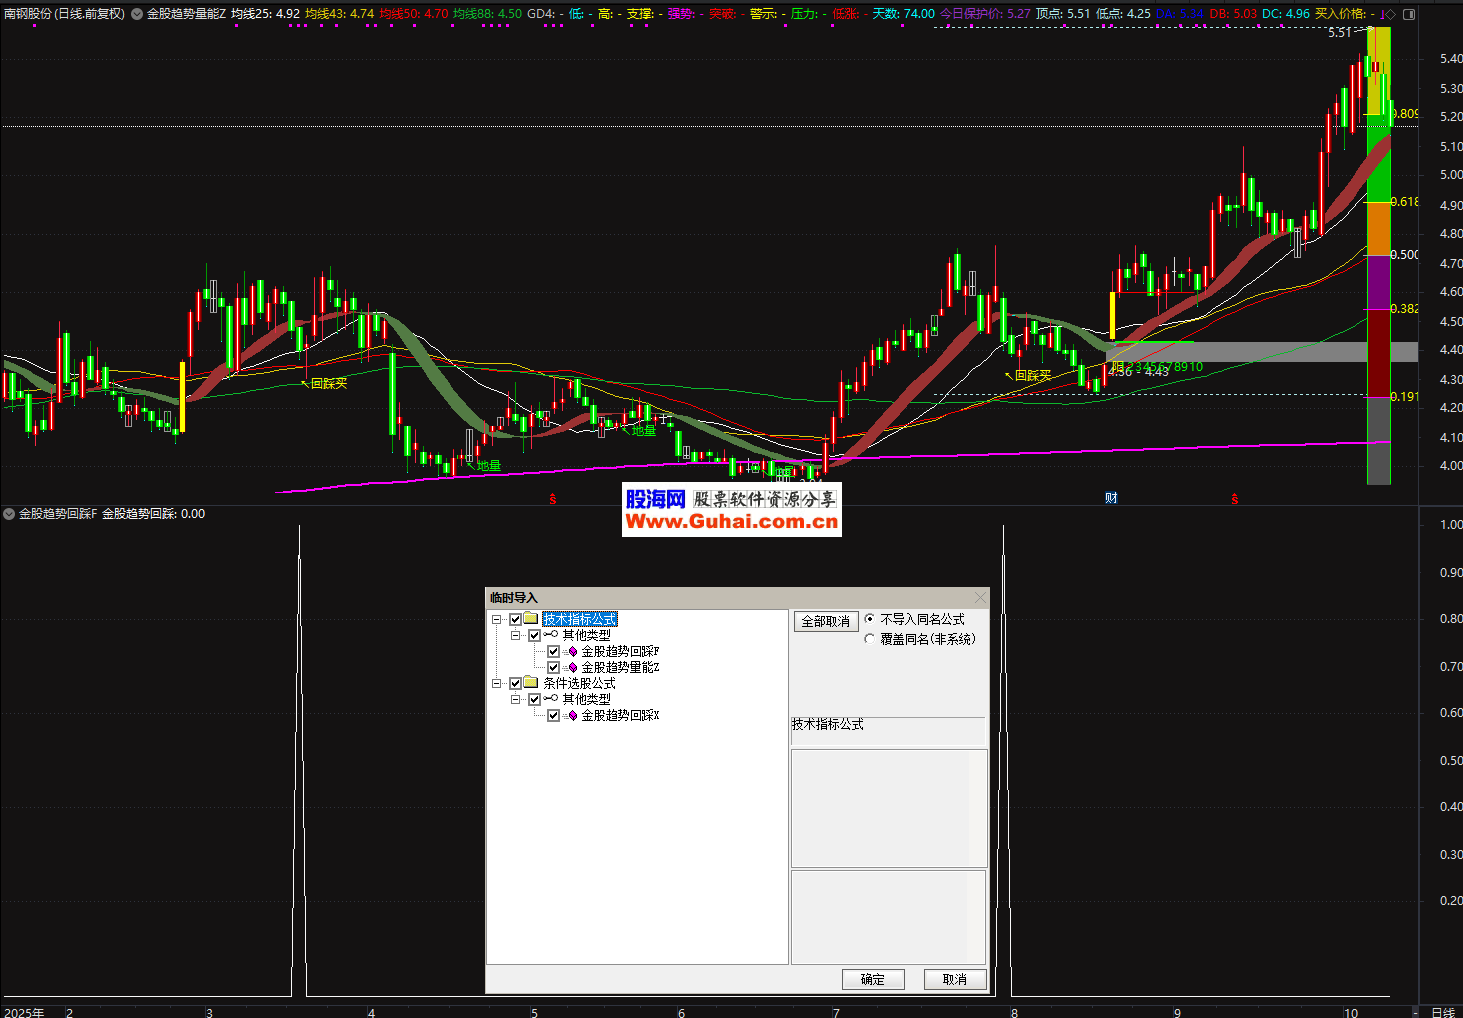Click the panel layout icon at top right
This screenshot has height=1018, width=1463.
click(x=1409, y=14)
